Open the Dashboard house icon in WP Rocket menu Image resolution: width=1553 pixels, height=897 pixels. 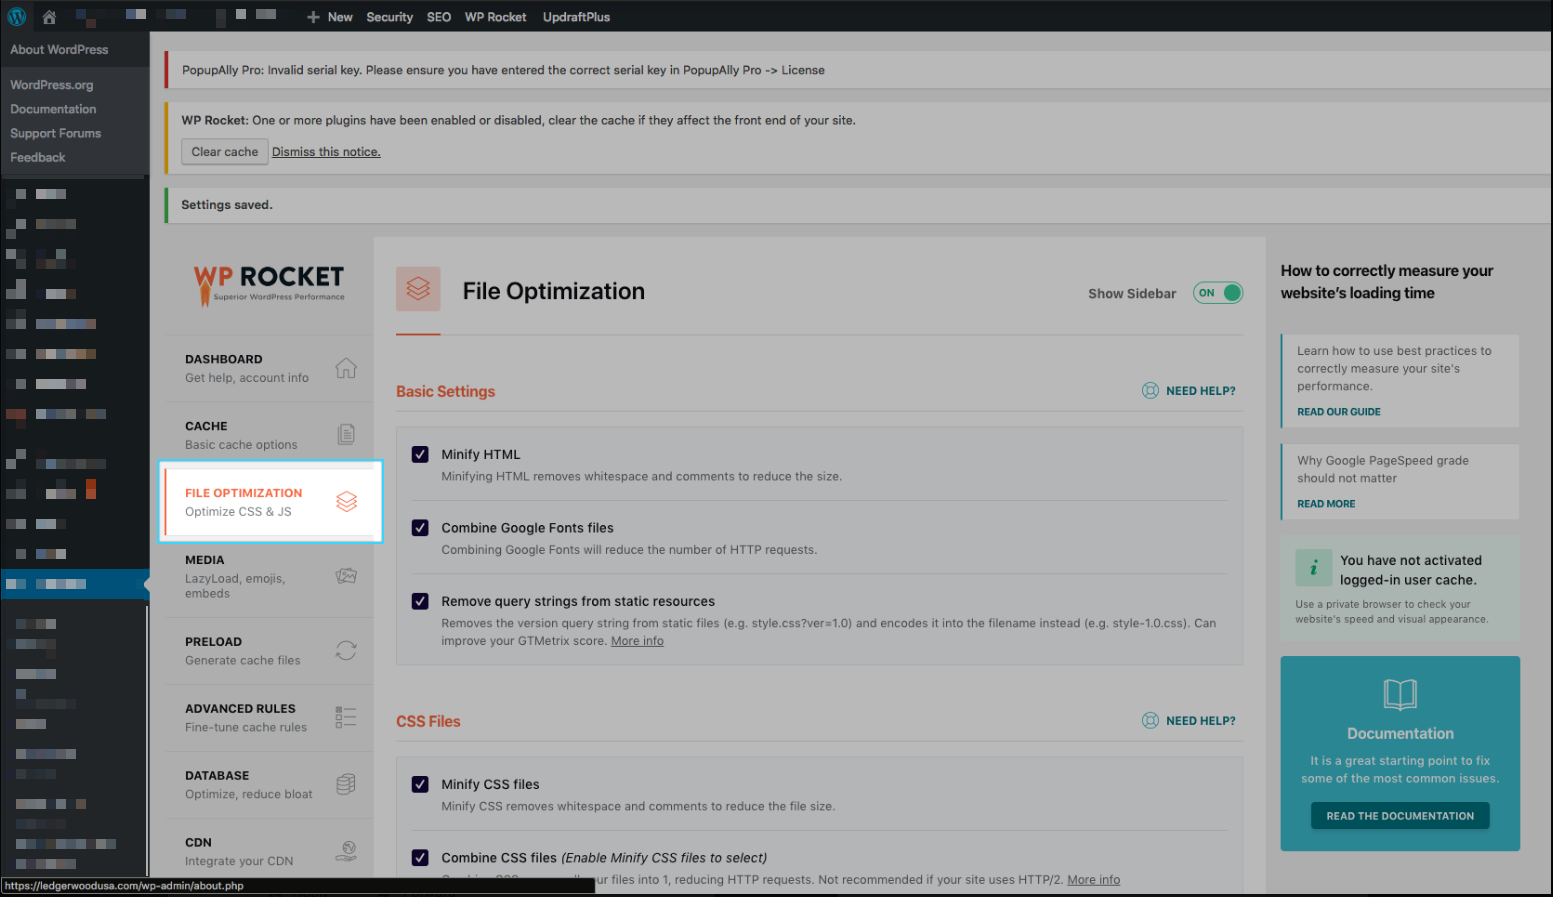(x=346, y=368)
